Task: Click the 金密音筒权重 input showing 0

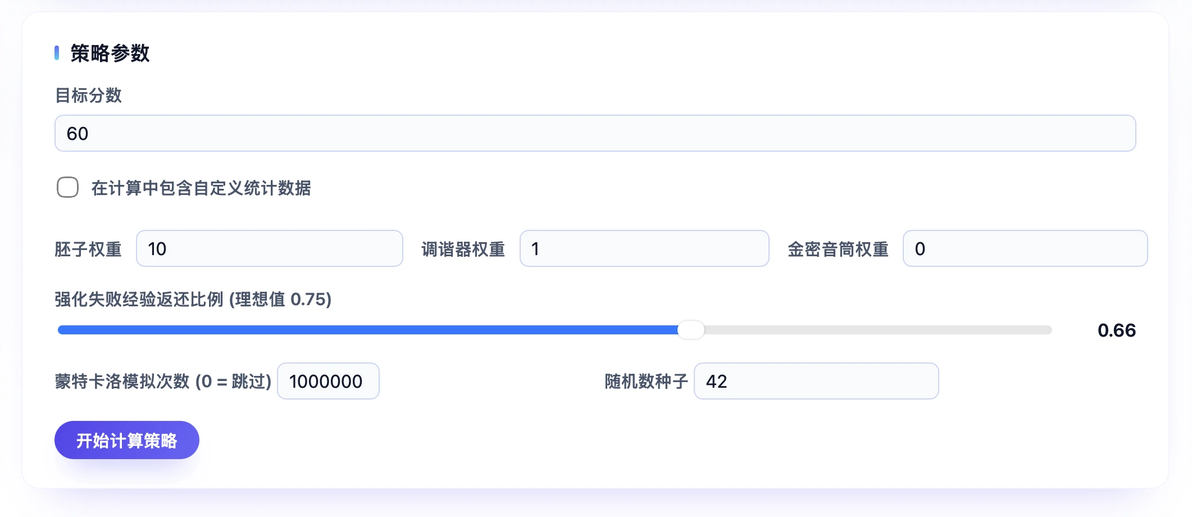Action: click(x=1025, y=249)
